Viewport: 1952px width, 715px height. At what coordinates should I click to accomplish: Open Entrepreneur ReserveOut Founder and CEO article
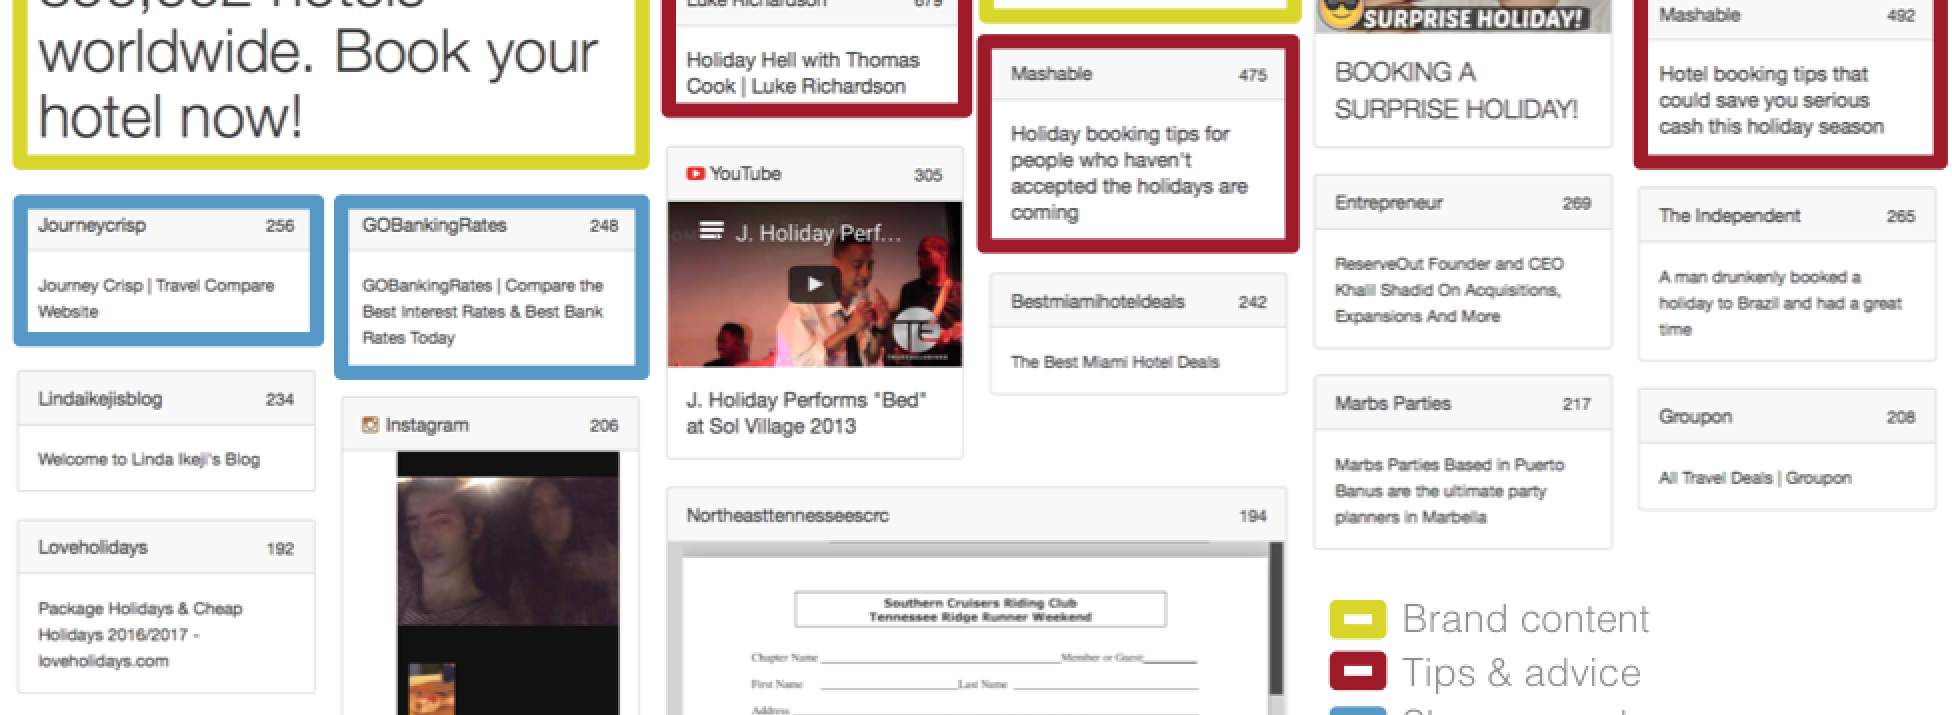click(x=1448, y=290)
